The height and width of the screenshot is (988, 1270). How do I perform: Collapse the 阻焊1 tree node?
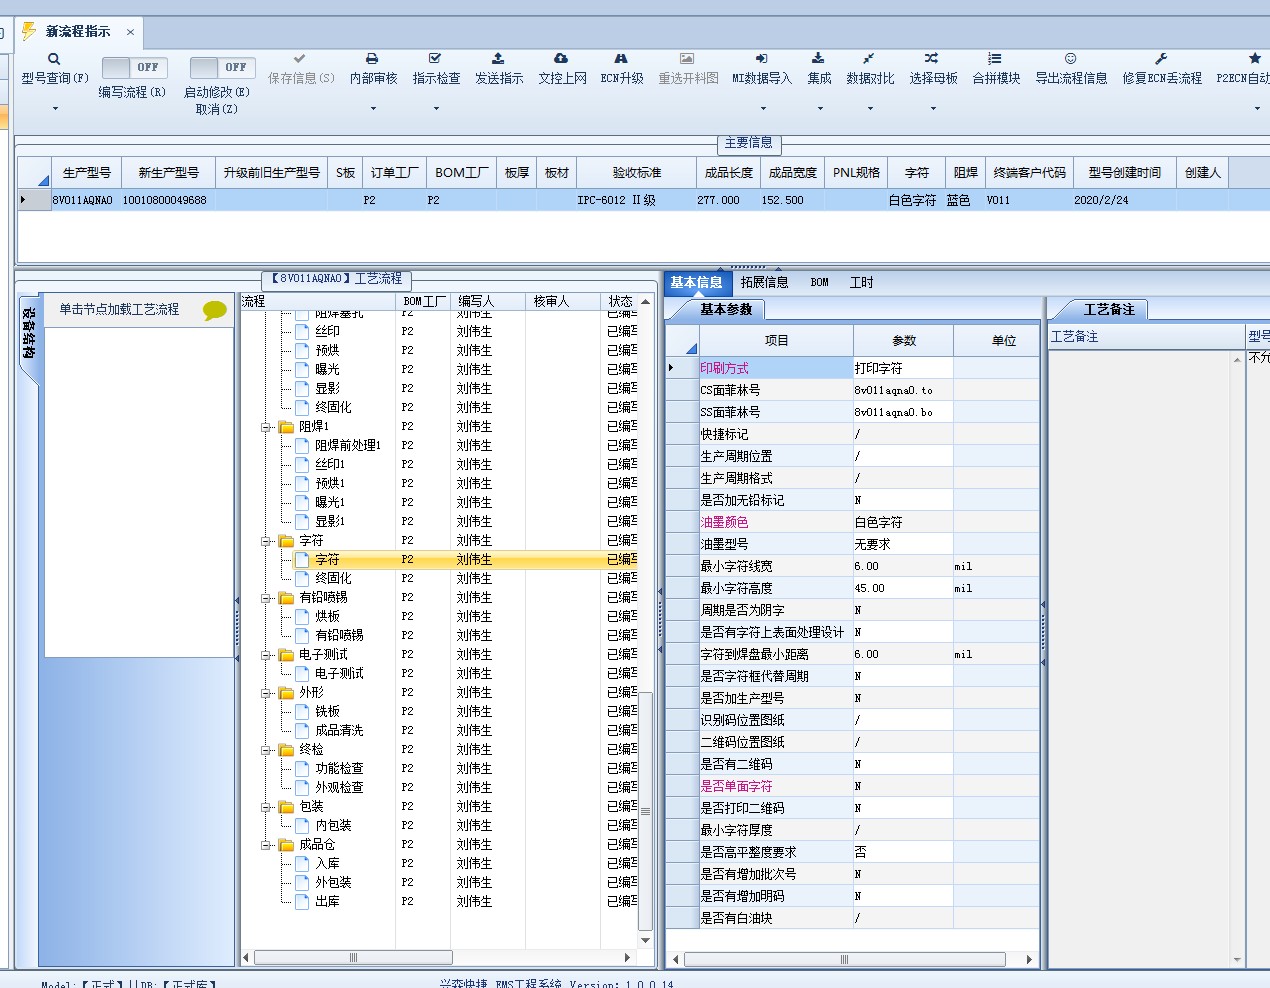267,427
